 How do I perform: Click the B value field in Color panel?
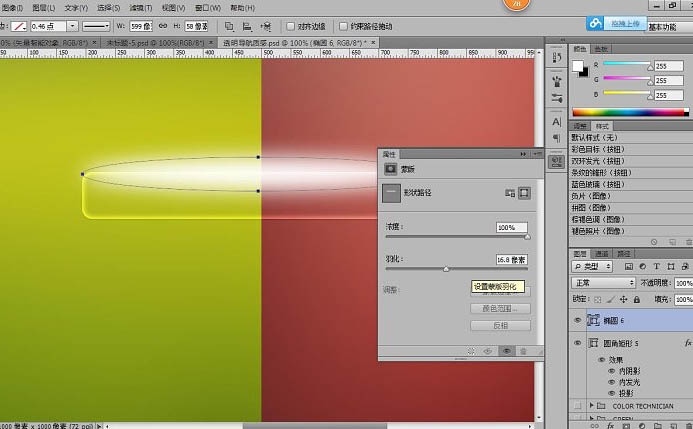click(x=669, y=95)
